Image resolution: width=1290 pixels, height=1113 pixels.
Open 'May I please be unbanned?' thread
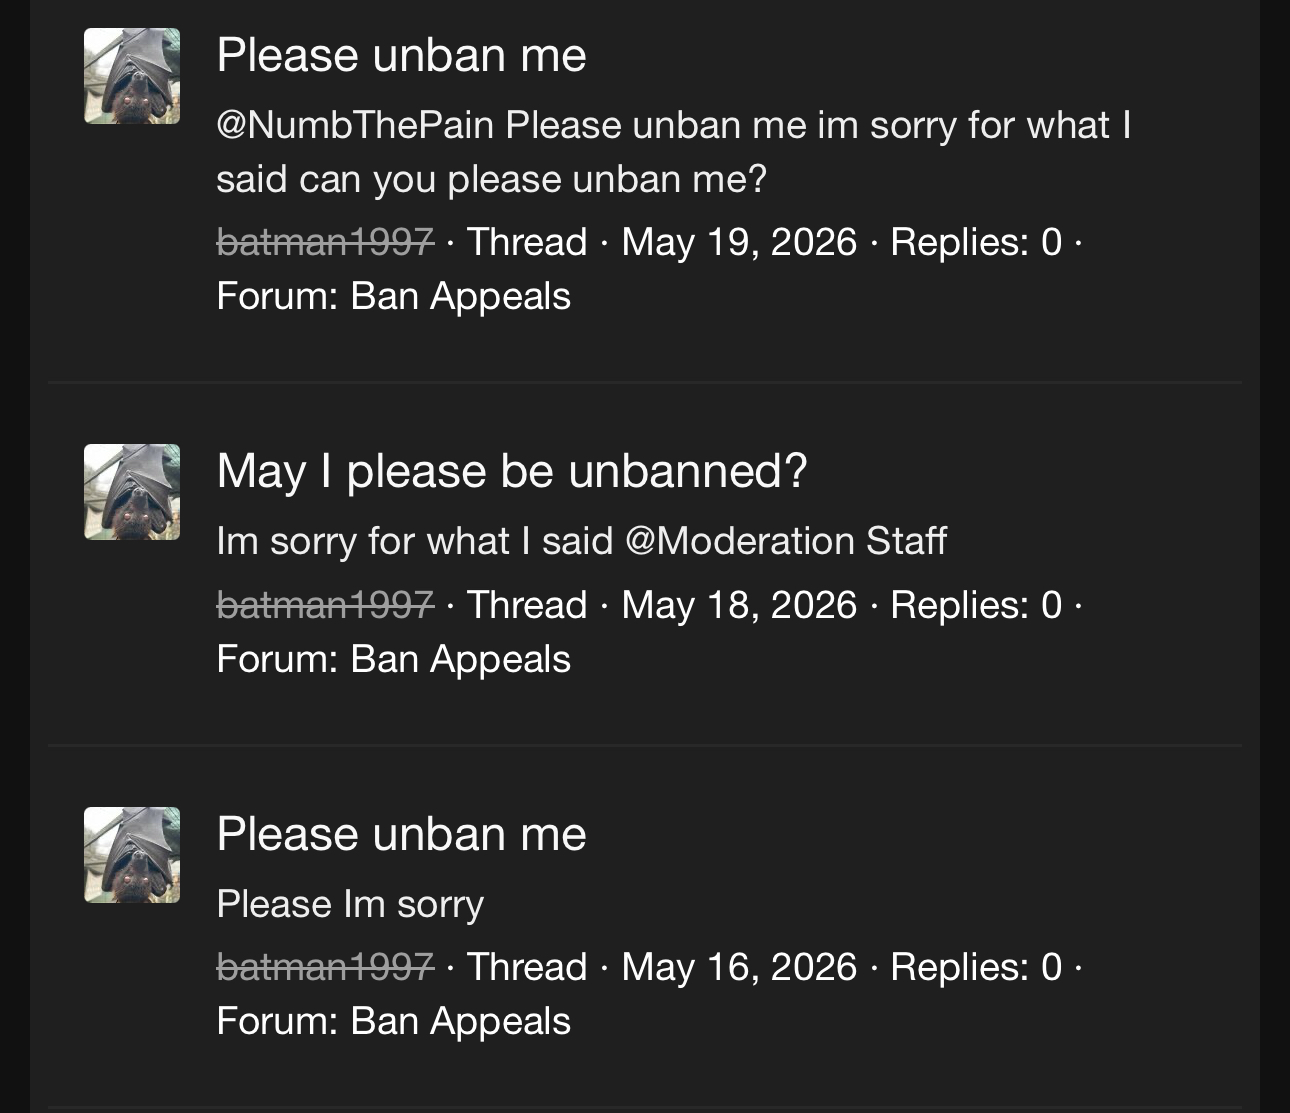coord(511,471)
